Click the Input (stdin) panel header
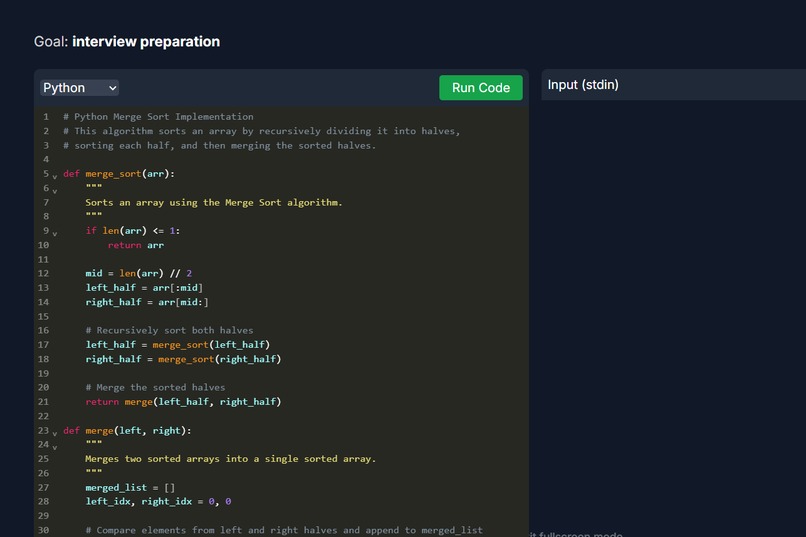Image resolution: width=806 pixels, height=537 pixels. [673, 85]
